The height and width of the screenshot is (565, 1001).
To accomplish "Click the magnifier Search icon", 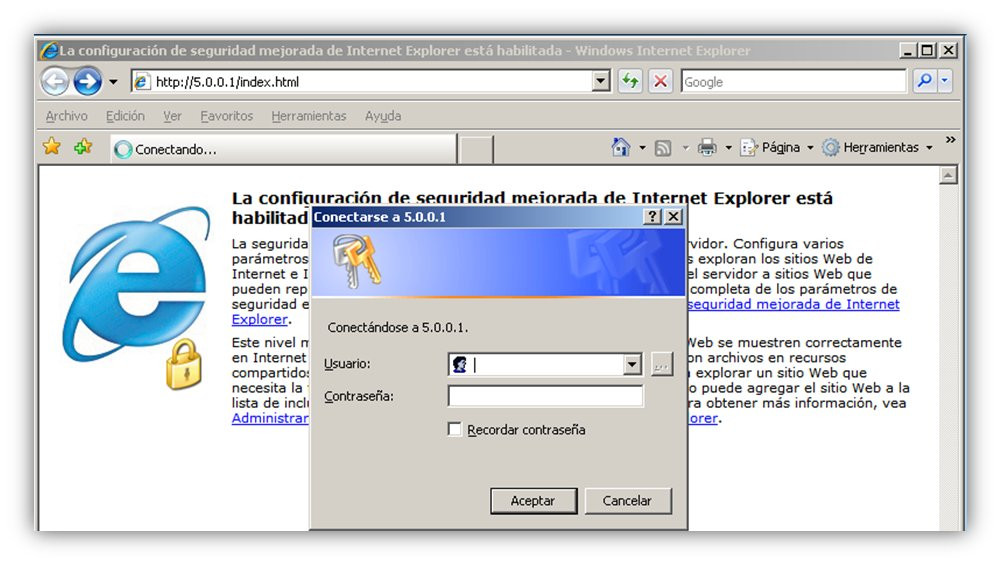I will tap(924, 82).
